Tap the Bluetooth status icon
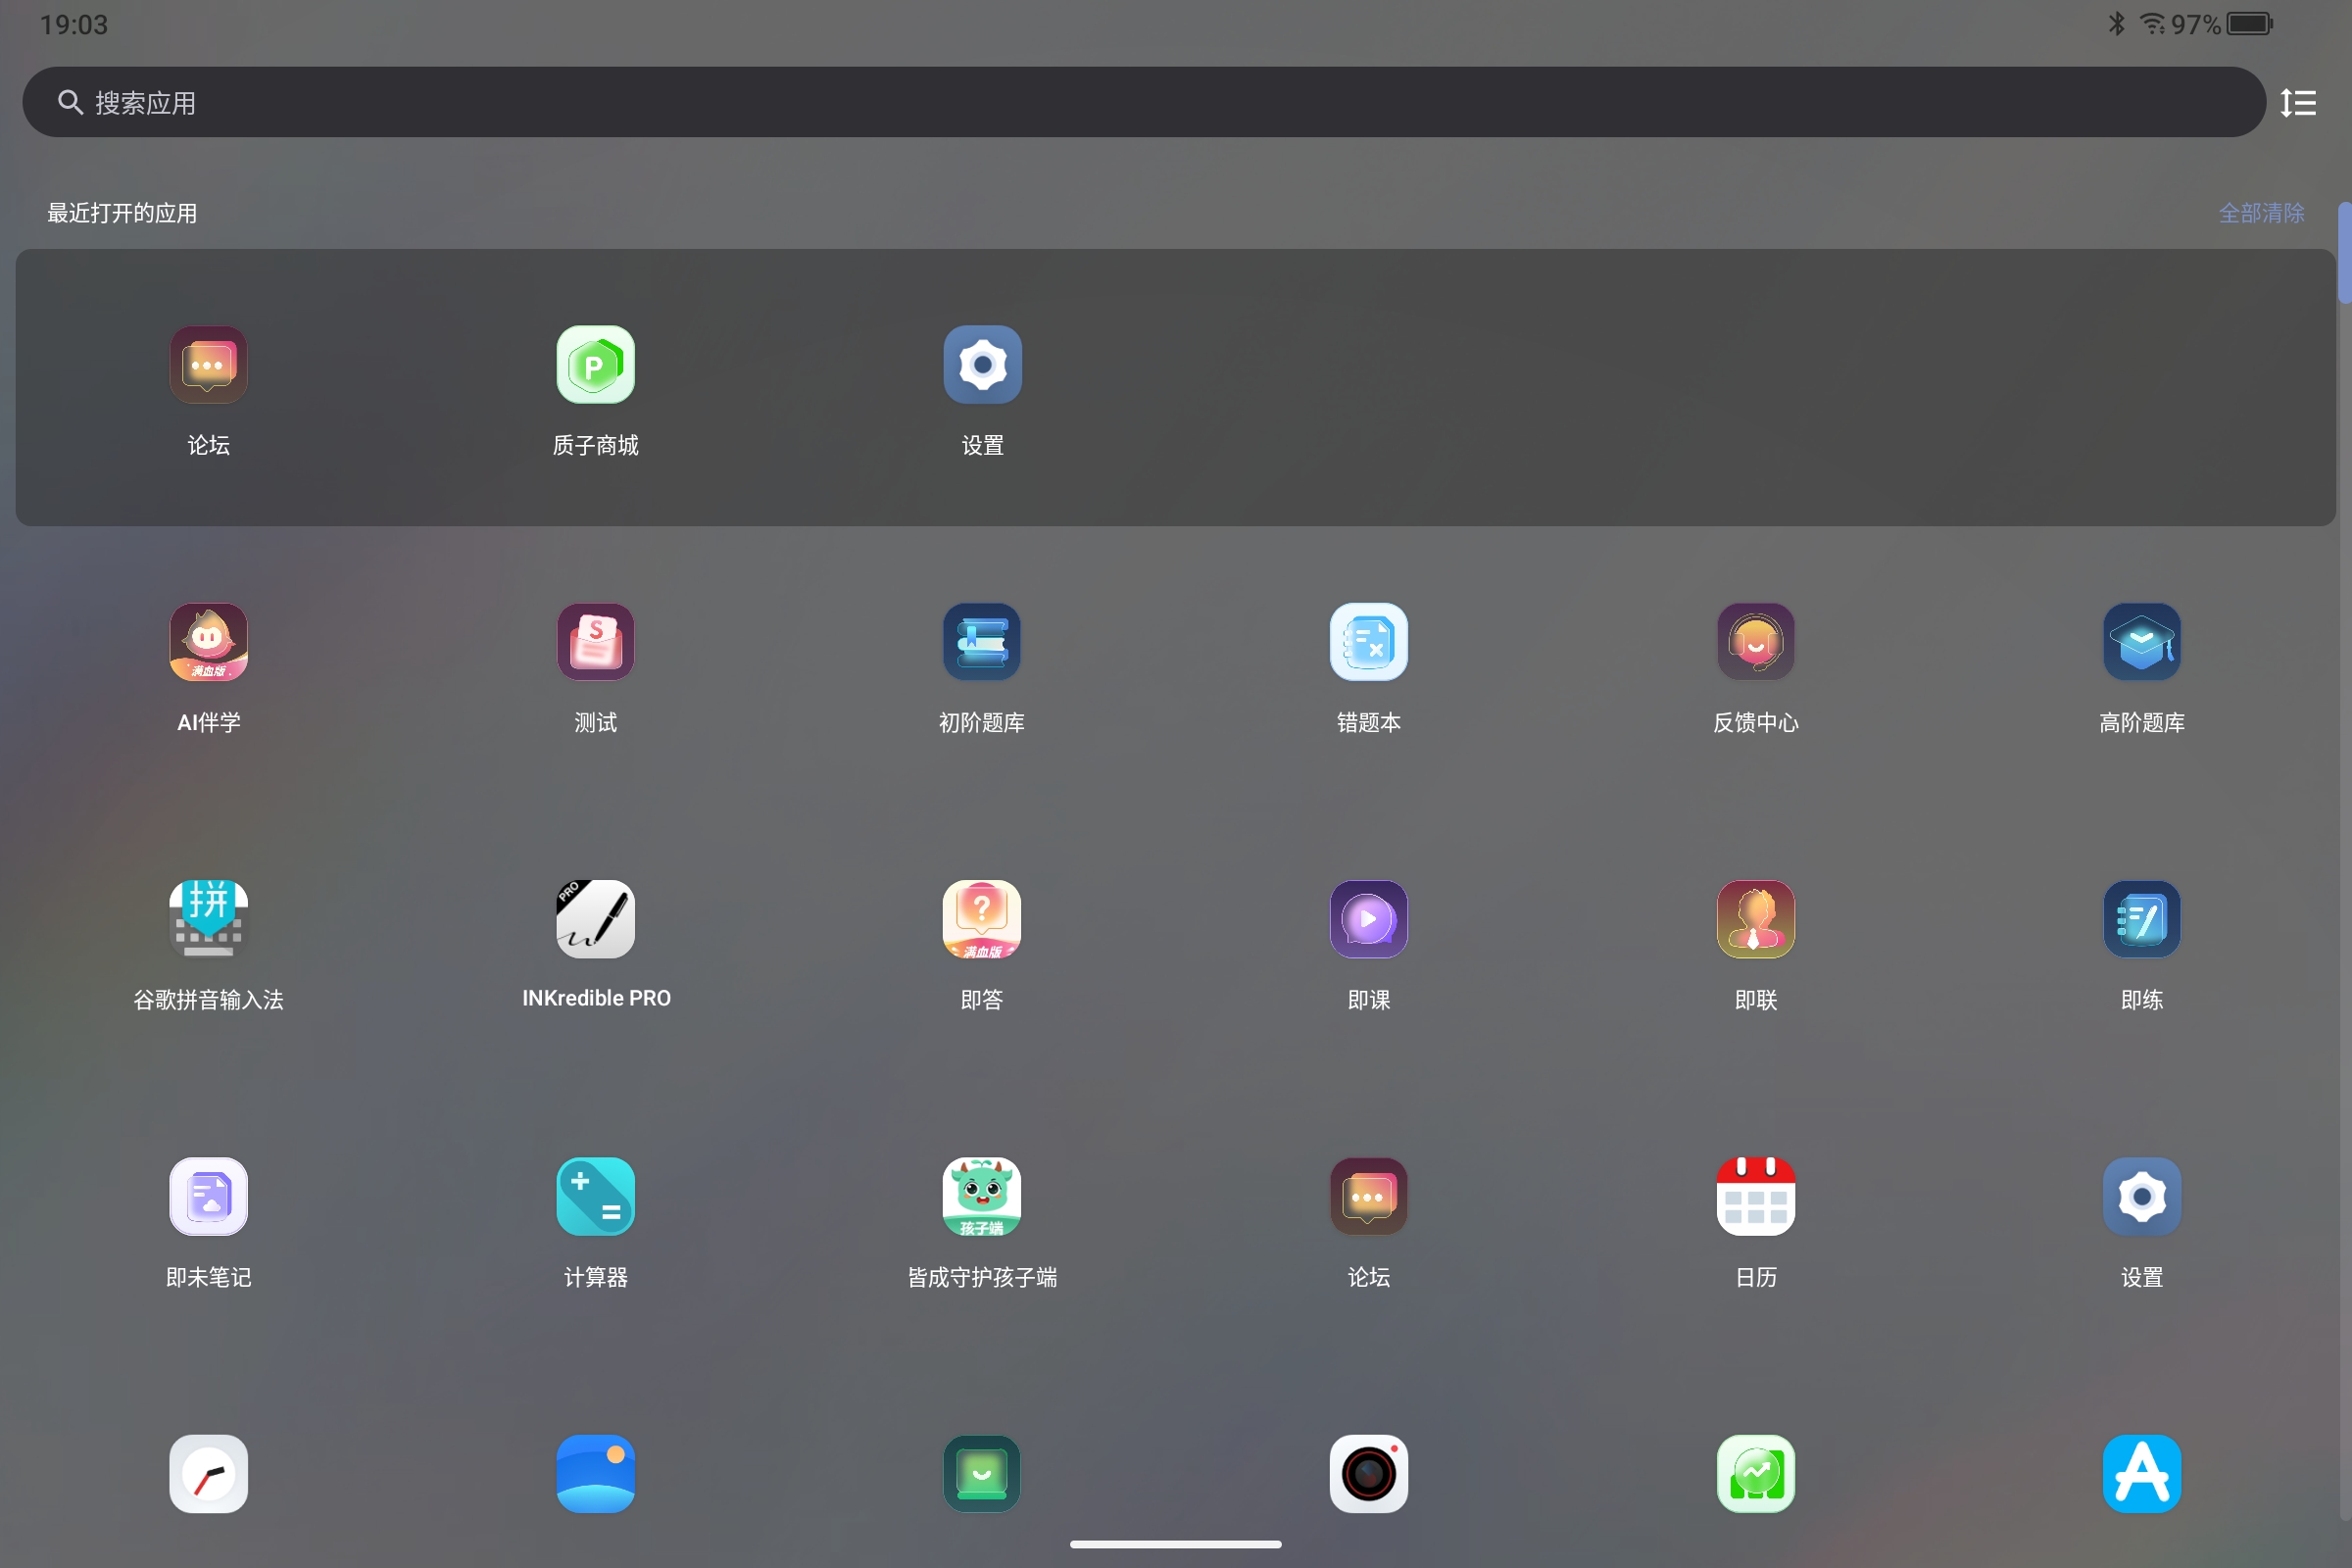 click(x=2116, y=23)
